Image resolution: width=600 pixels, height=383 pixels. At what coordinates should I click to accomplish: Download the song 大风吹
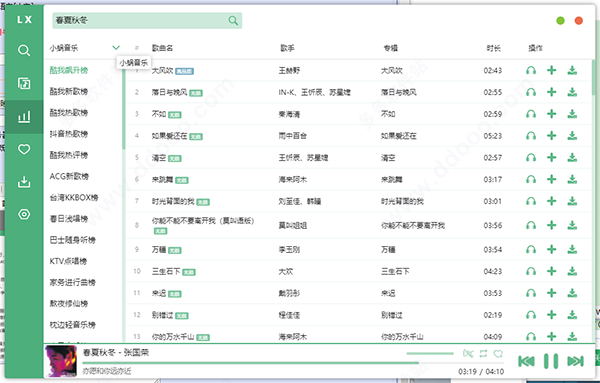[572, 70]
